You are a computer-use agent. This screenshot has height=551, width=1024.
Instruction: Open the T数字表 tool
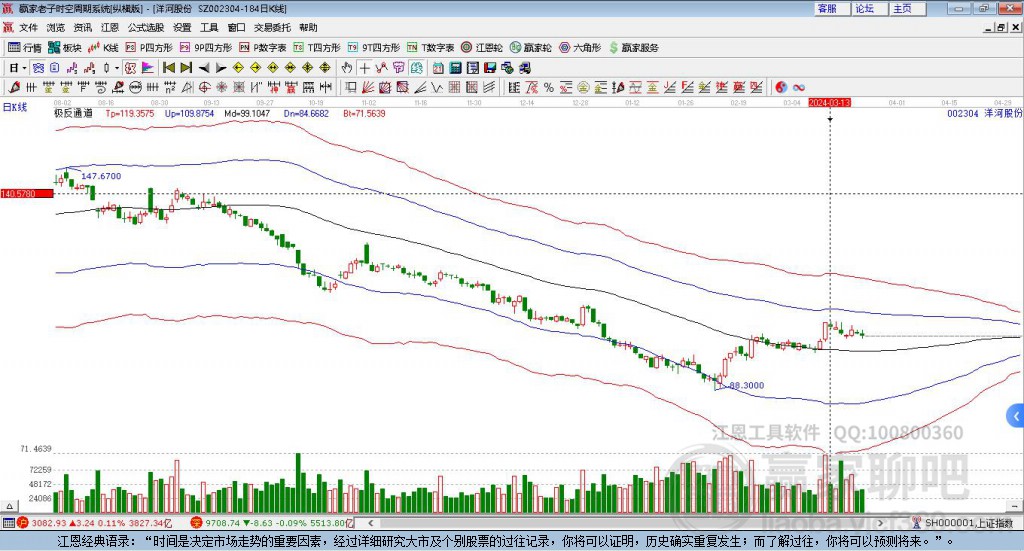coord(430,48)
